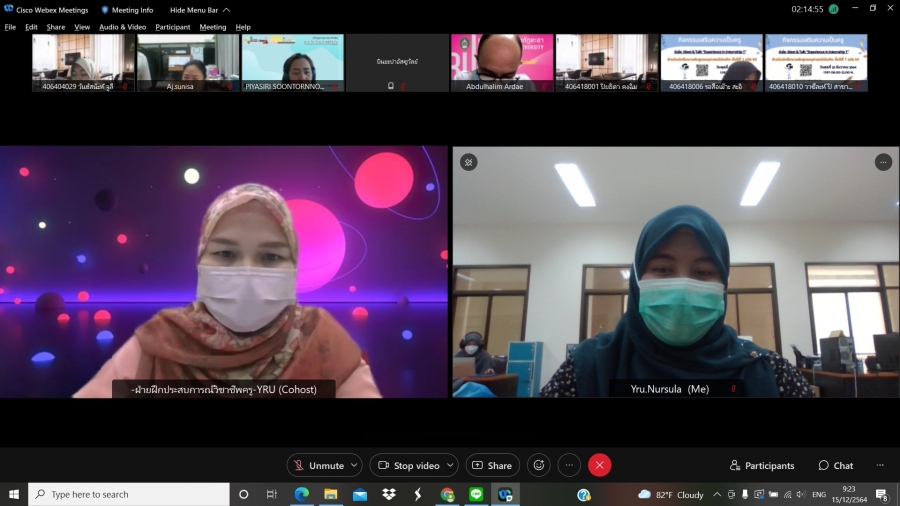Open audio options arrow beside Unmute
The image size is (900, 506).
click(x=354, y=465)
